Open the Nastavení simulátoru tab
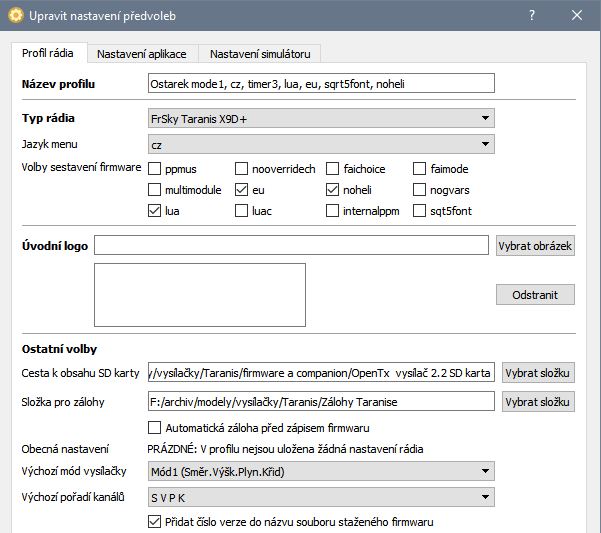This screenshot has height=533, width=601. pyautogui.click(x=259, y=53)
